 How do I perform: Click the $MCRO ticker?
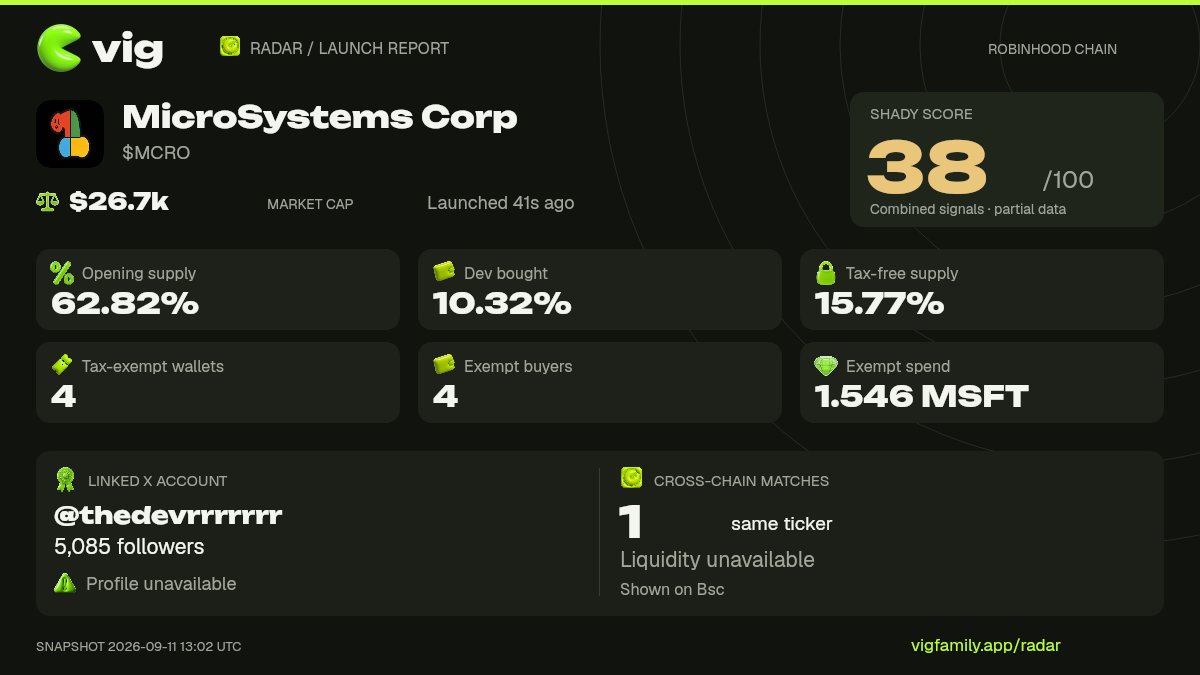pyautogui.click(x=156, y=153)
